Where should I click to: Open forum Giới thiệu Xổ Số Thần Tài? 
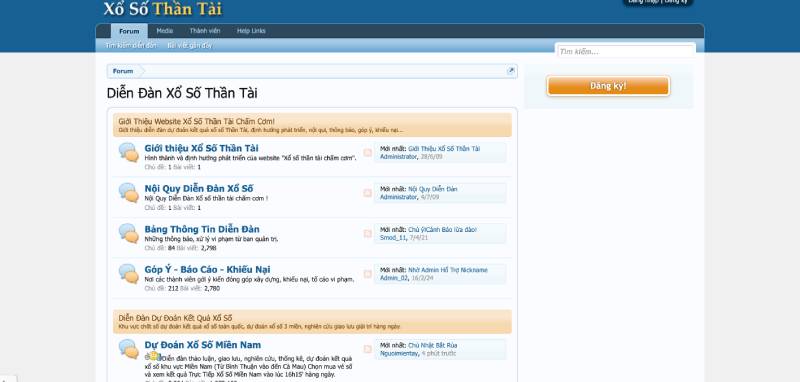202,148
